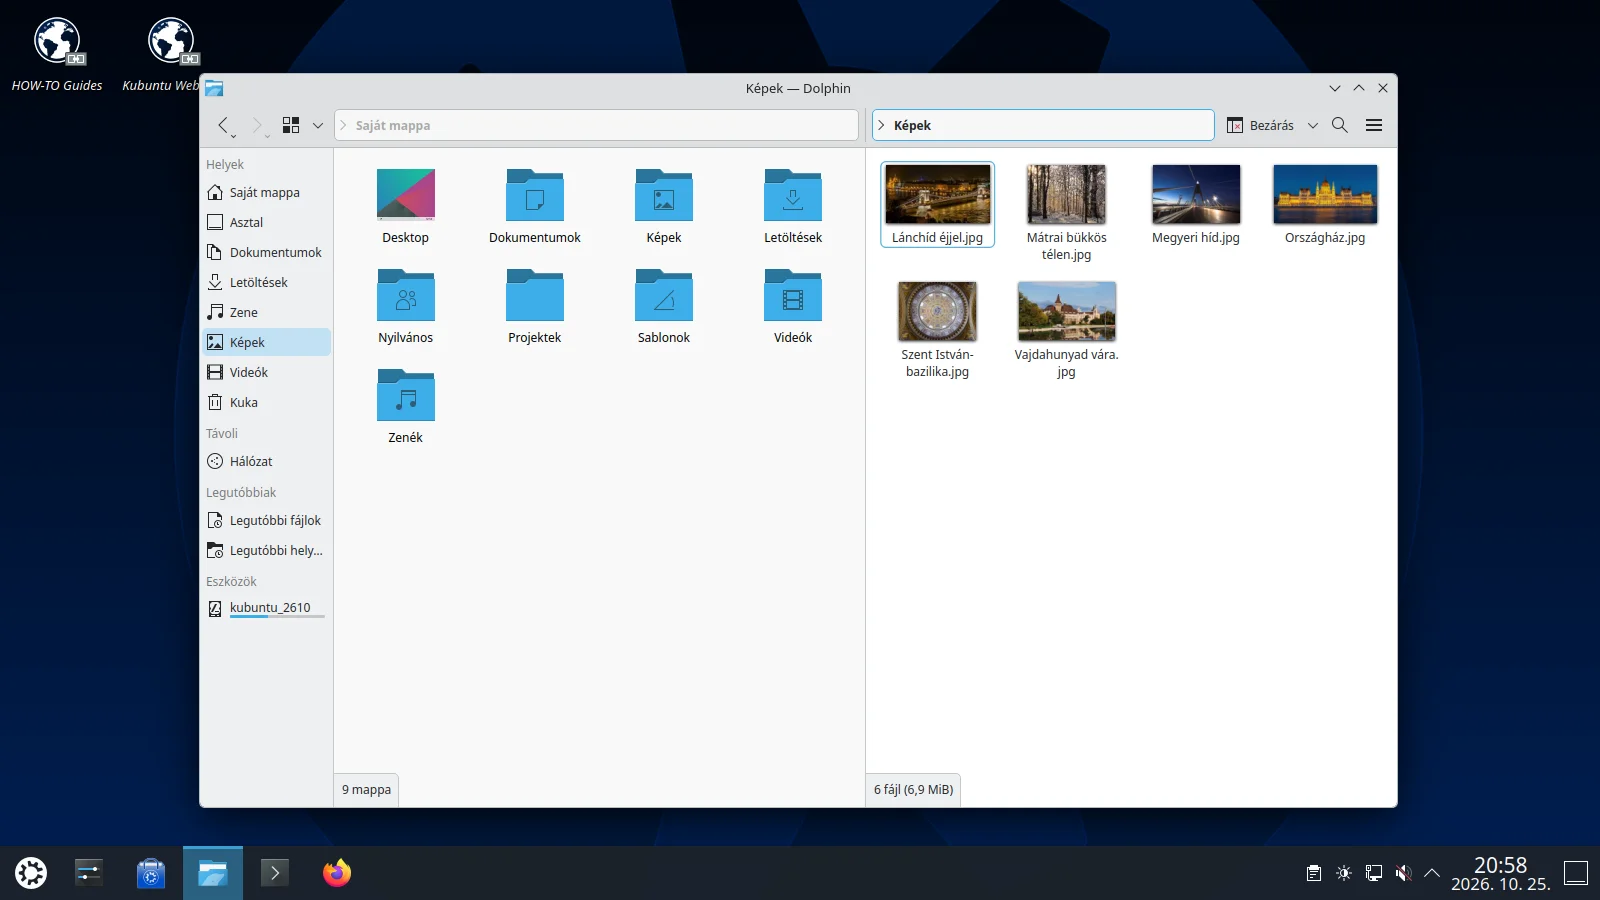Image resolution: width=1600 pixels, height=900 pixels.
Task: Click the muted volume tray icon
Action: point(1403,873)
